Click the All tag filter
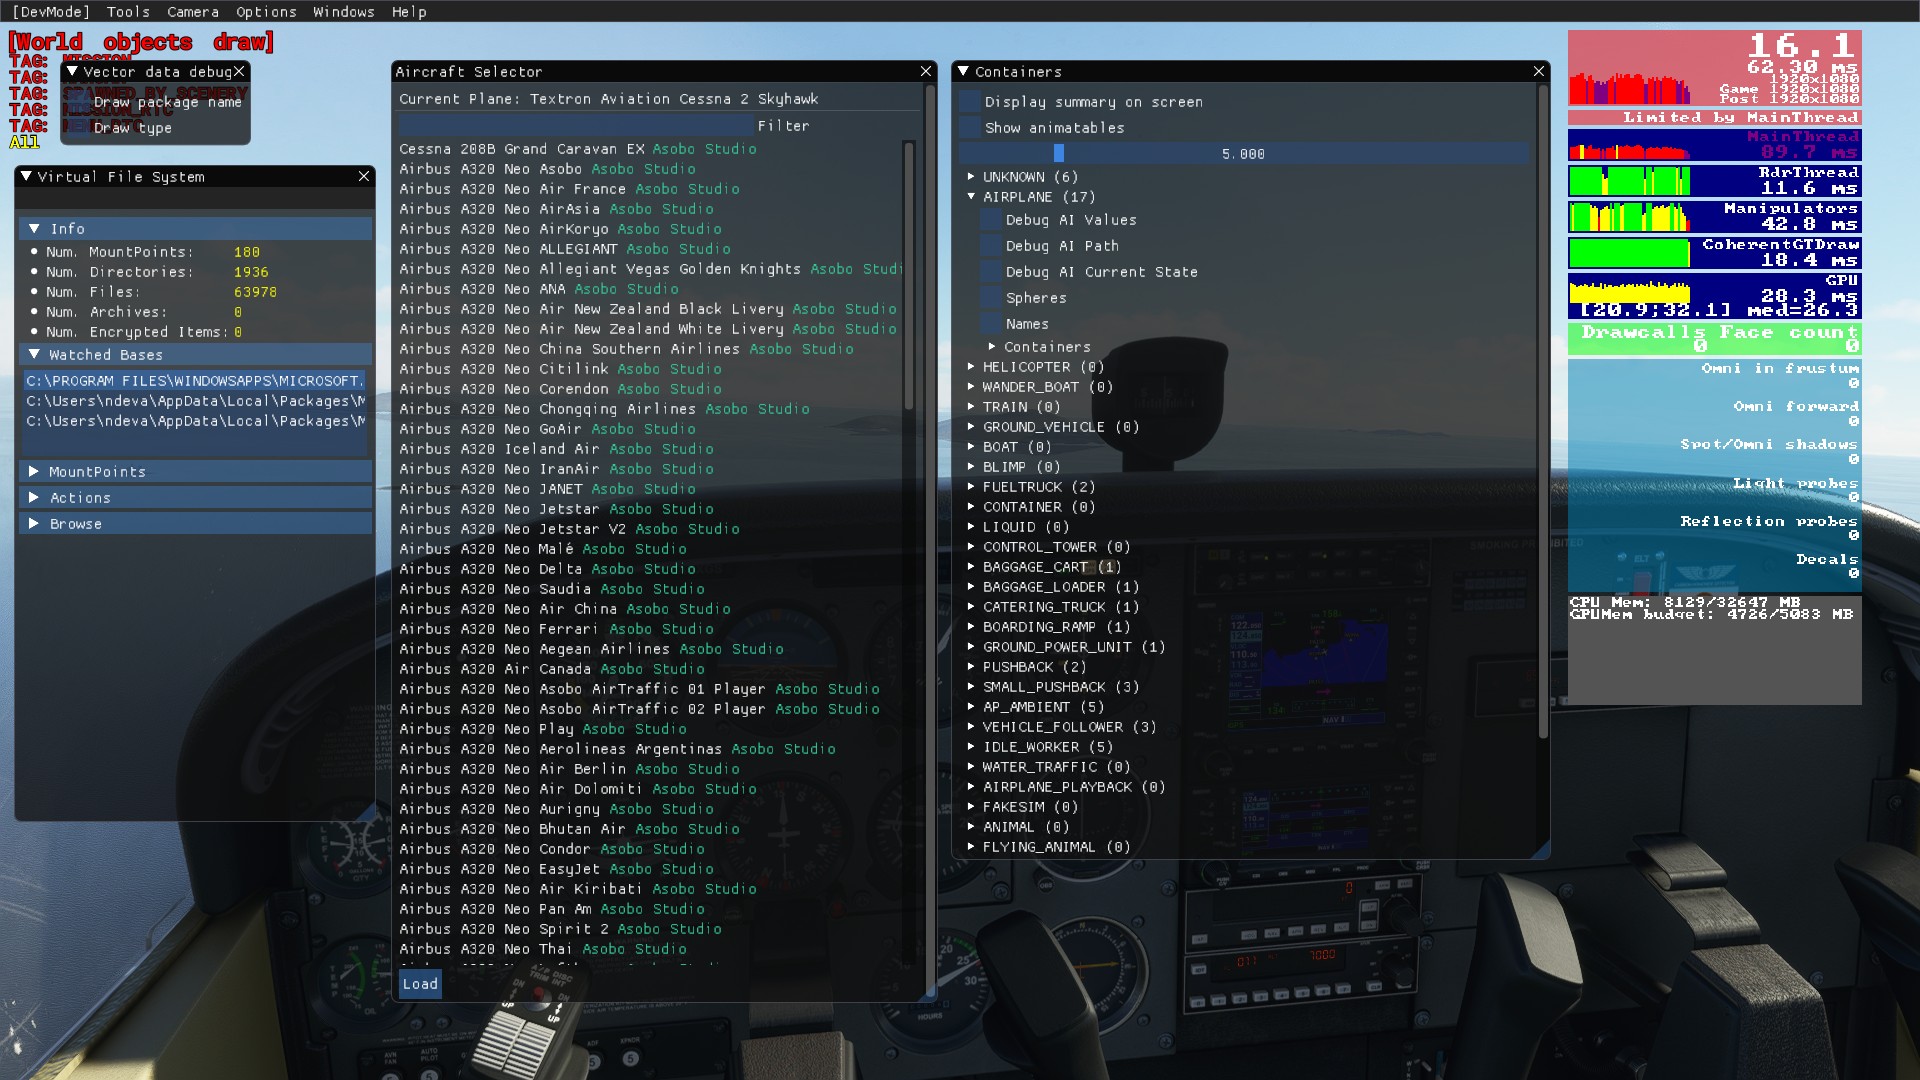This screenshot has width=1920, height=1080. [25, 142]
